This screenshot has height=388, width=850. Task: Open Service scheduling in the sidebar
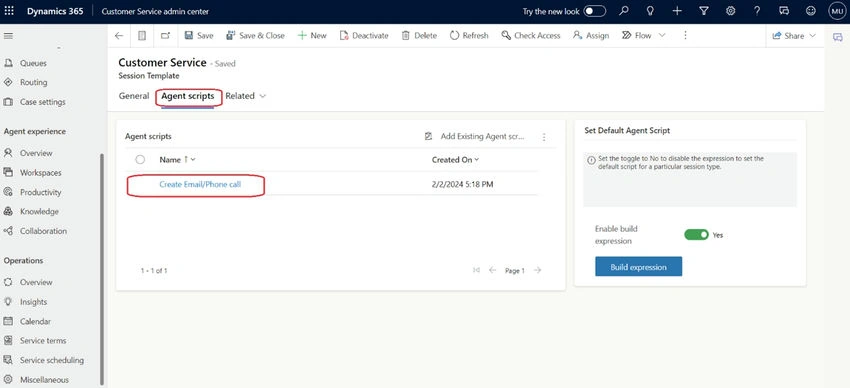tap(51, 360)
